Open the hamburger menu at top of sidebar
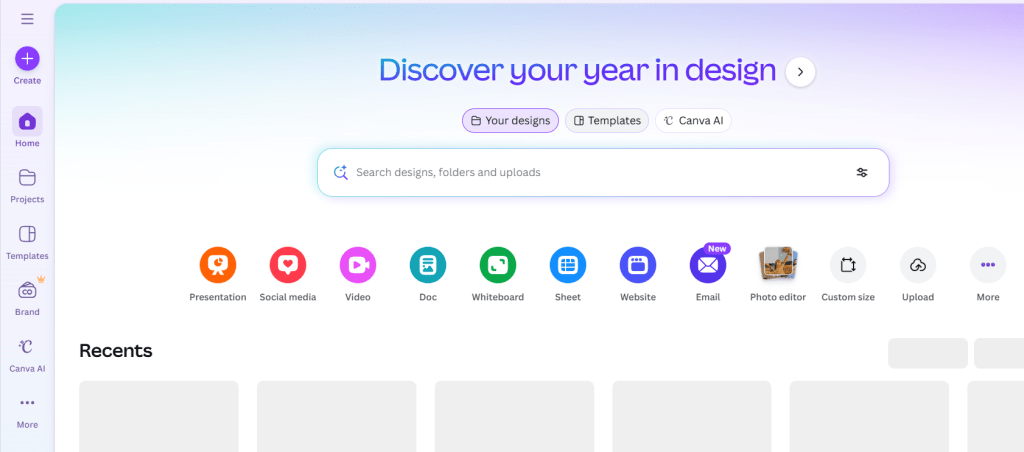Viewport: 1024px width, 452px height. pyautogui.click(x=27, y=18)
